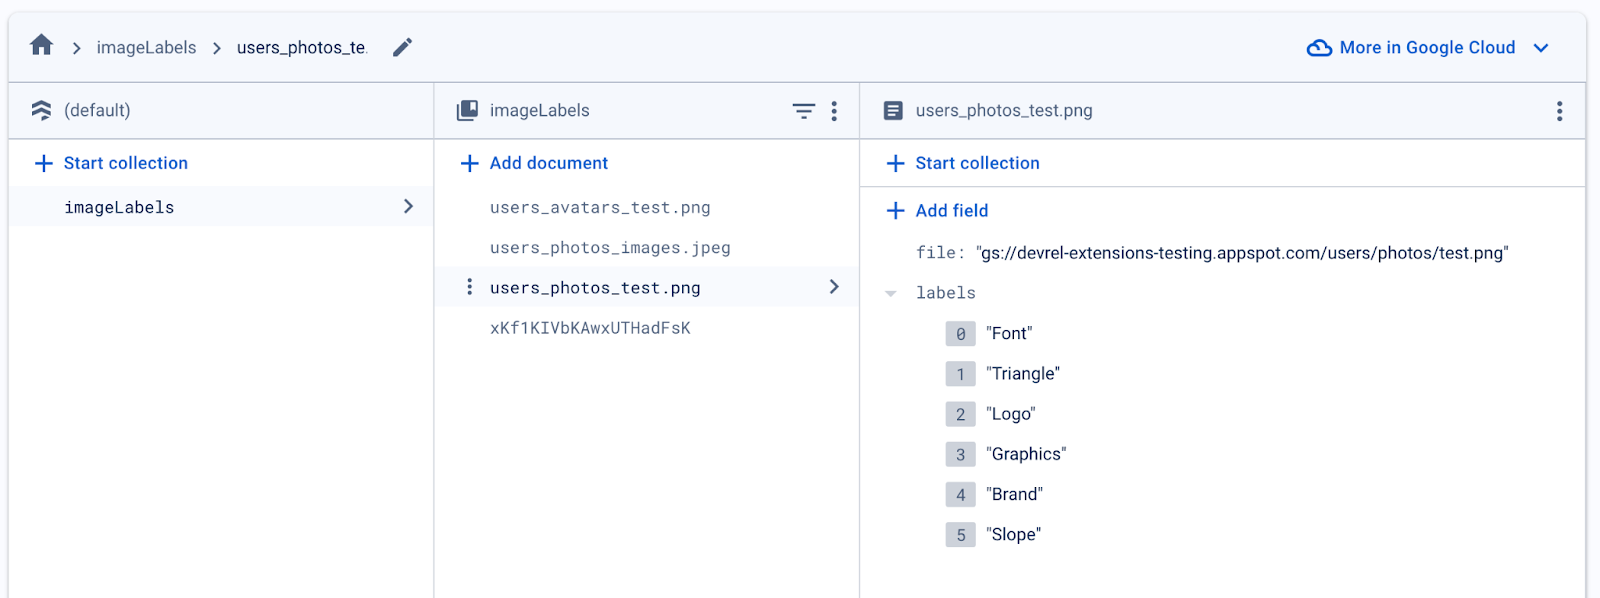Expand the More in Google Cloud dropdown arrow
1600x598 pixels.
coord(1541,48)
